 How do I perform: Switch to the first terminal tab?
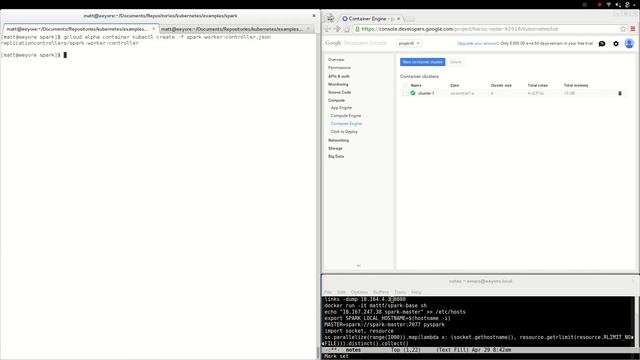[80, 29]
